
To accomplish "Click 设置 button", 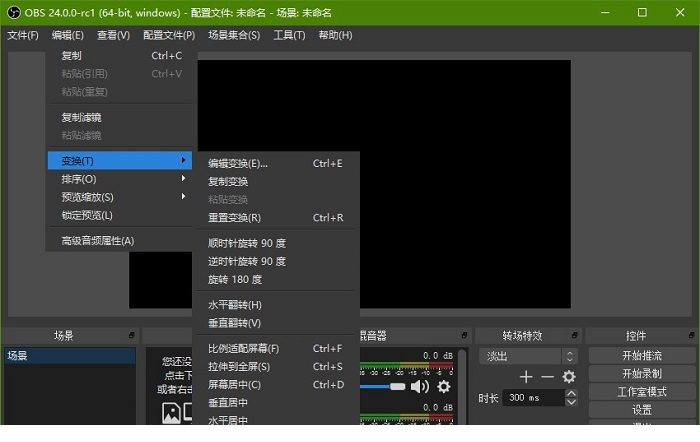I will click(642, 410).
